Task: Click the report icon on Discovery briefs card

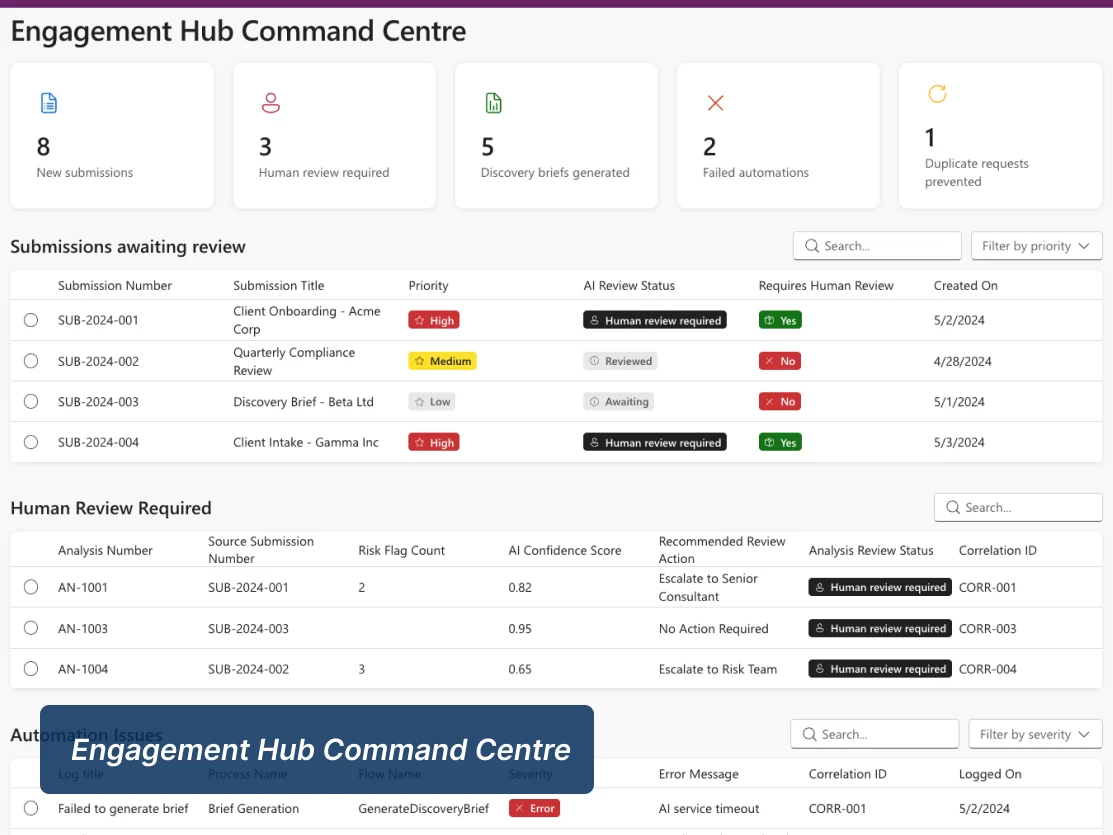Action: (x=493, y=104)
